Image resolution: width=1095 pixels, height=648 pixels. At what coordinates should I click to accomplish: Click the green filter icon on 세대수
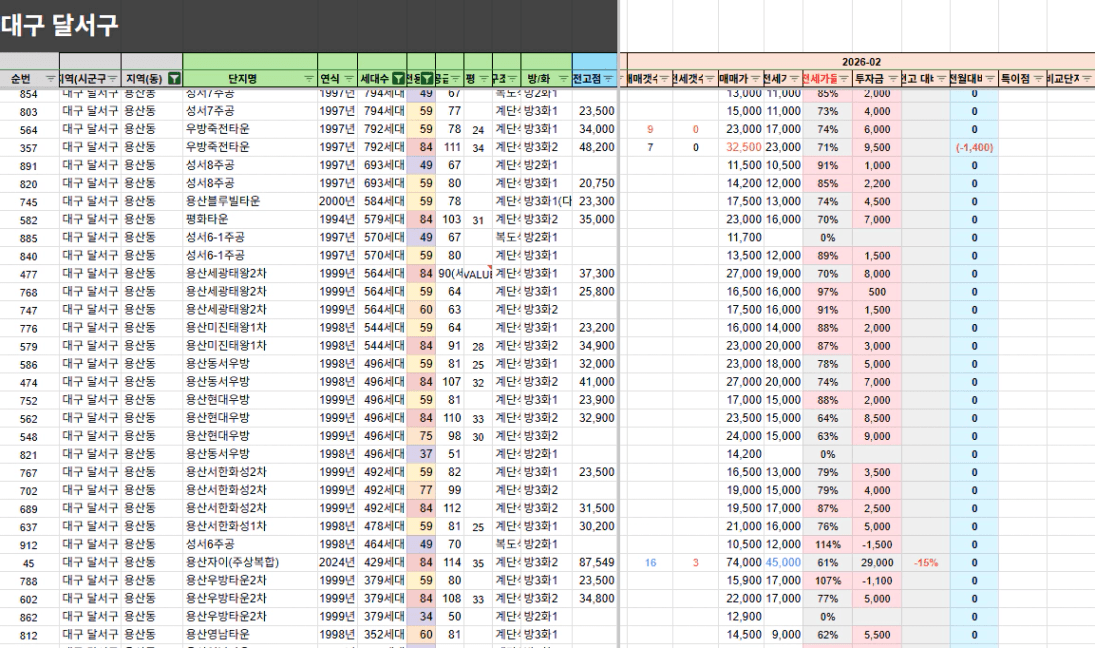pos(400,79)
